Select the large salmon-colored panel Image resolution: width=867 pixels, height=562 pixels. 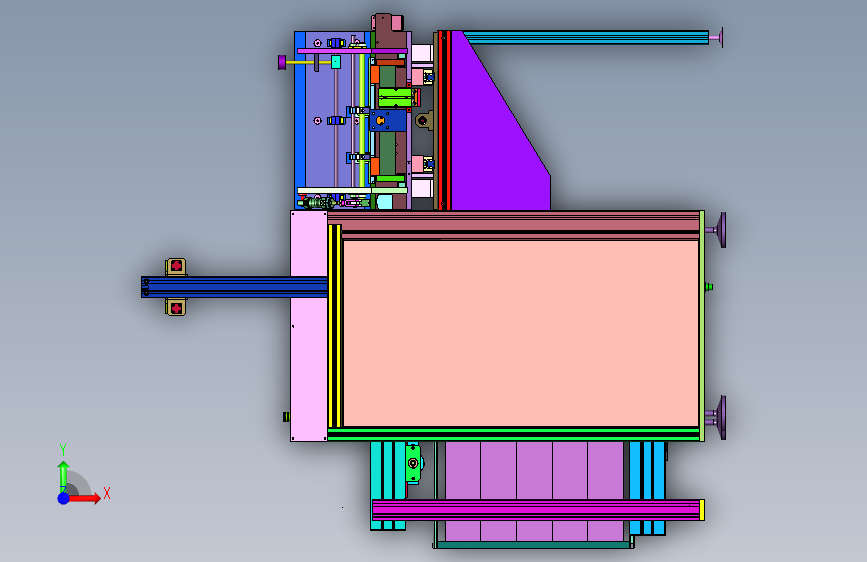click(x=520, y=333)
